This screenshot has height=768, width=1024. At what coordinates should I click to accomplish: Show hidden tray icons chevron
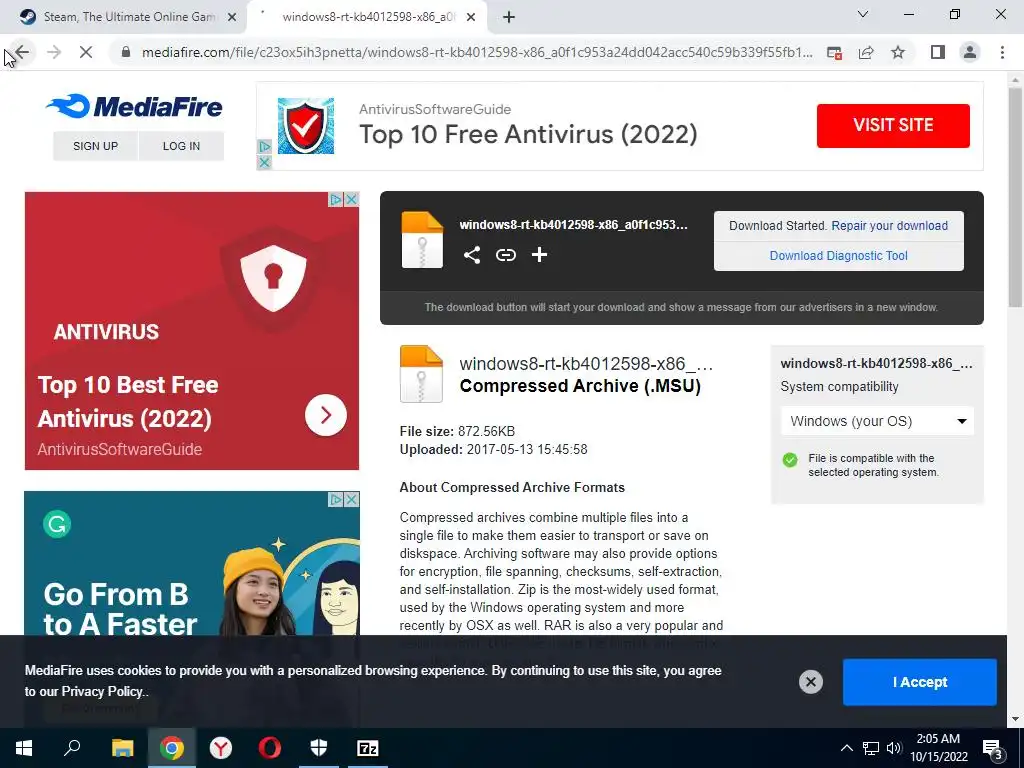(x=846, y=748)
